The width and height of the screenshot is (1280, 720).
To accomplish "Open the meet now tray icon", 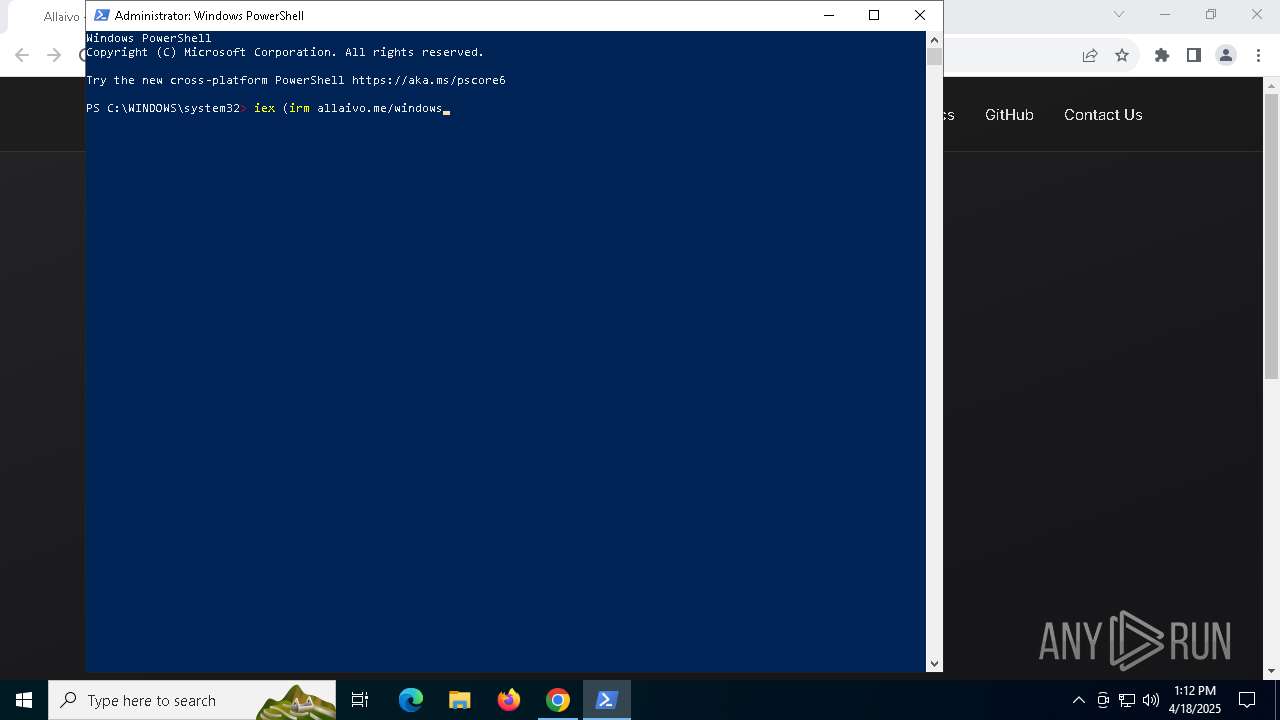I will pos(1103,700).
